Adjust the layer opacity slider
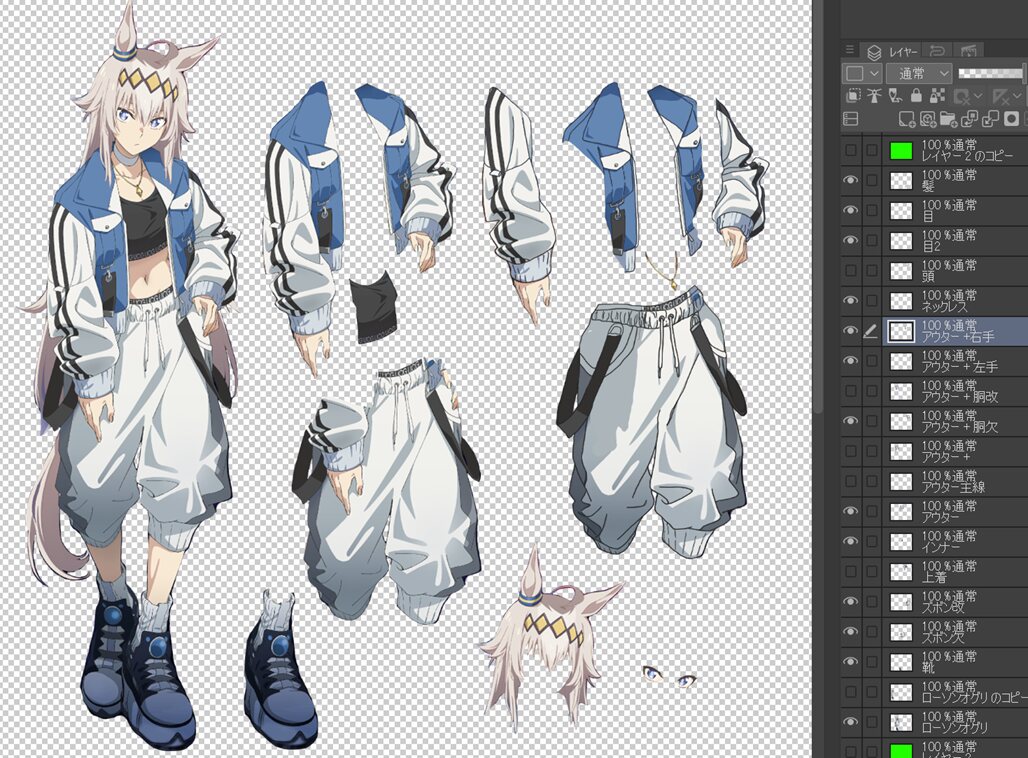 click(991, 73)
